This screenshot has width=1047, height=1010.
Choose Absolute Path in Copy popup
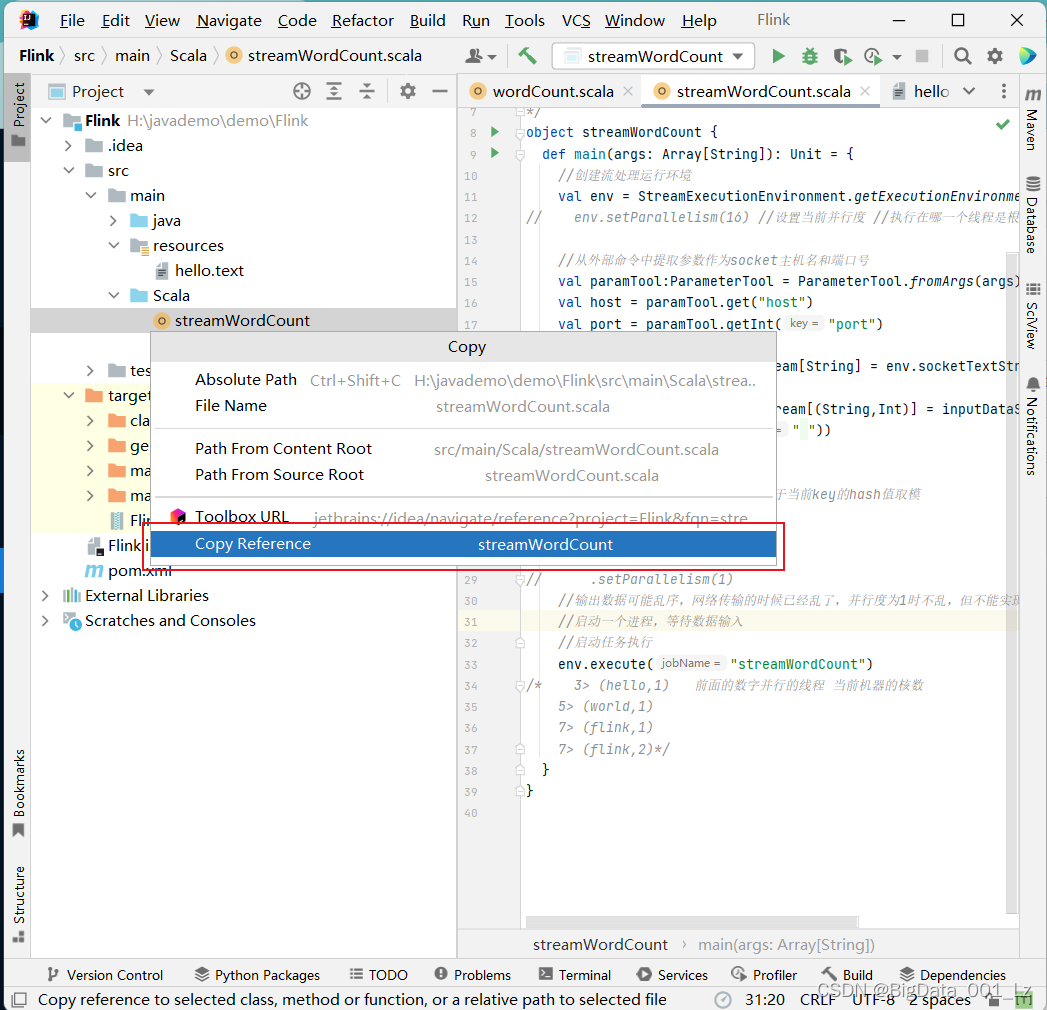tap(463, 380)
